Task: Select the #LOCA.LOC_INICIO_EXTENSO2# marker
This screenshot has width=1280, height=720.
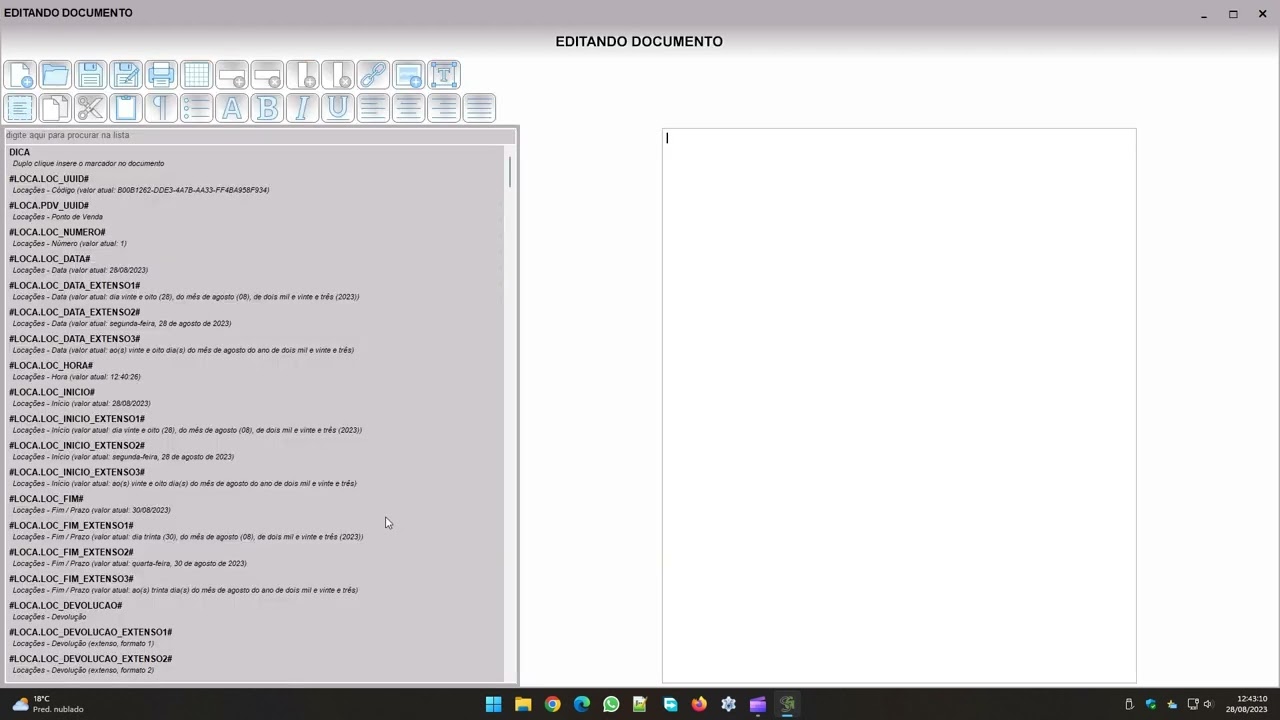Action: [255, 451]
